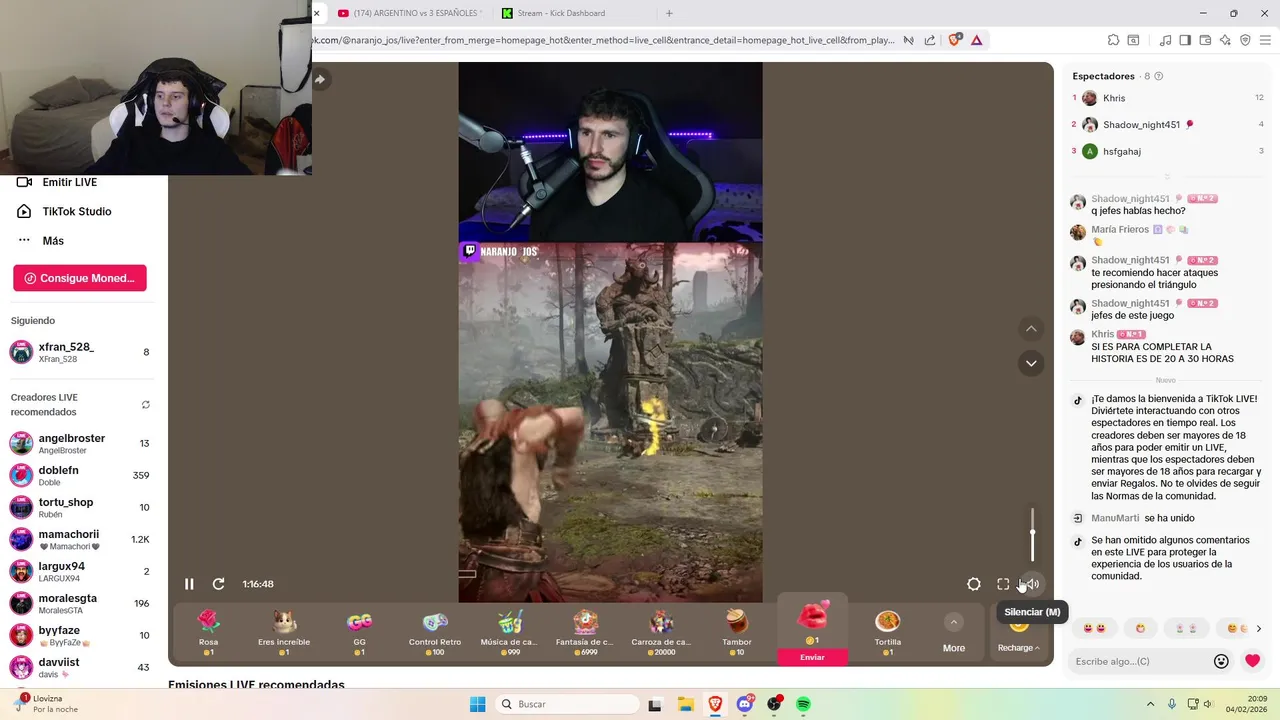
Task: Pause the live stream playback
Action: pos(189,584)
